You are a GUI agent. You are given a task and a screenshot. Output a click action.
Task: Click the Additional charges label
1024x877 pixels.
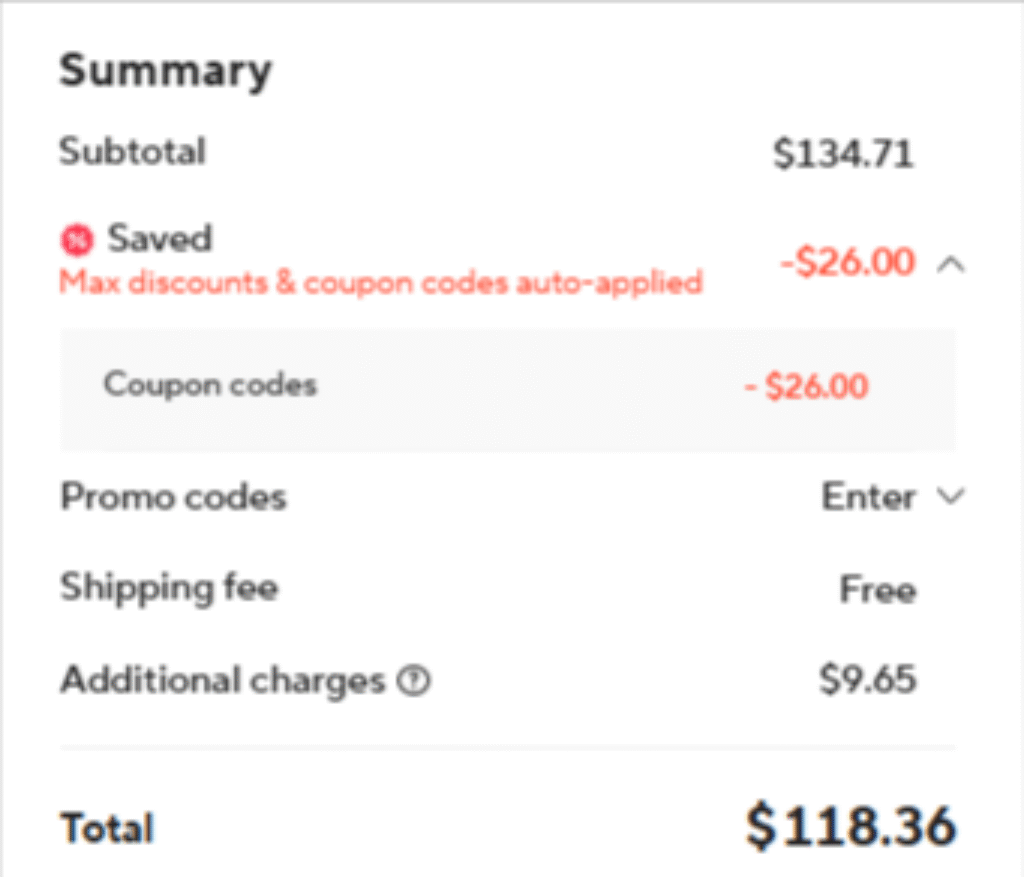[x=222, y=681]
